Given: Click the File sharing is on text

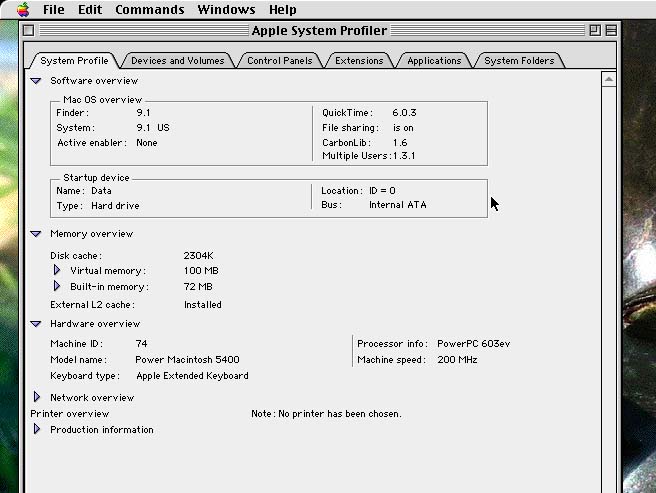Looking at the screenshot, I should tap(403, 128).
